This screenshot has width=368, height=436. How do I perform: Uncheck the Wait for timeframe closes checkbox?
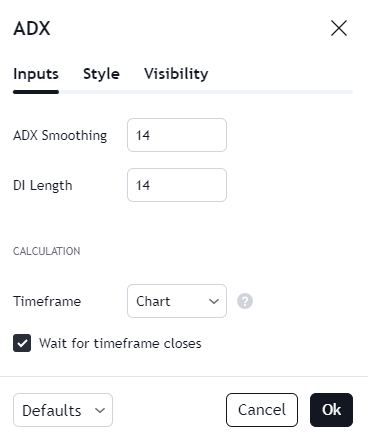coord(22,343)
